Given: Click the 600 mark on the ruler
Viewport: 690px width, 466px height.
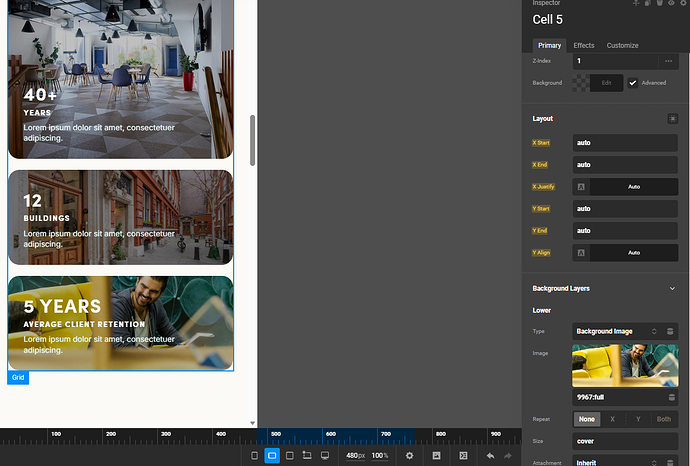Looking at the screenshot, I should click(331, 434).
